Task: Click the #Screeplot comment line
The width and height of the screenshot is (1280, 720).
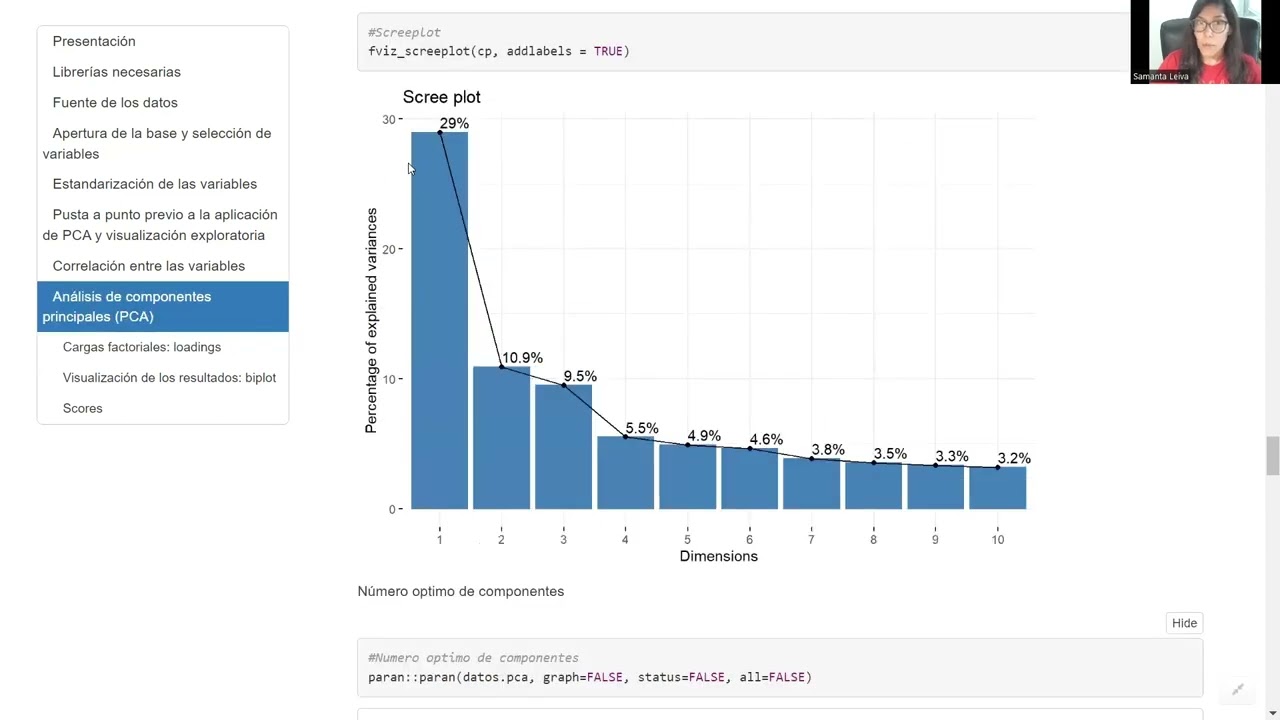Action: point(404,33)
